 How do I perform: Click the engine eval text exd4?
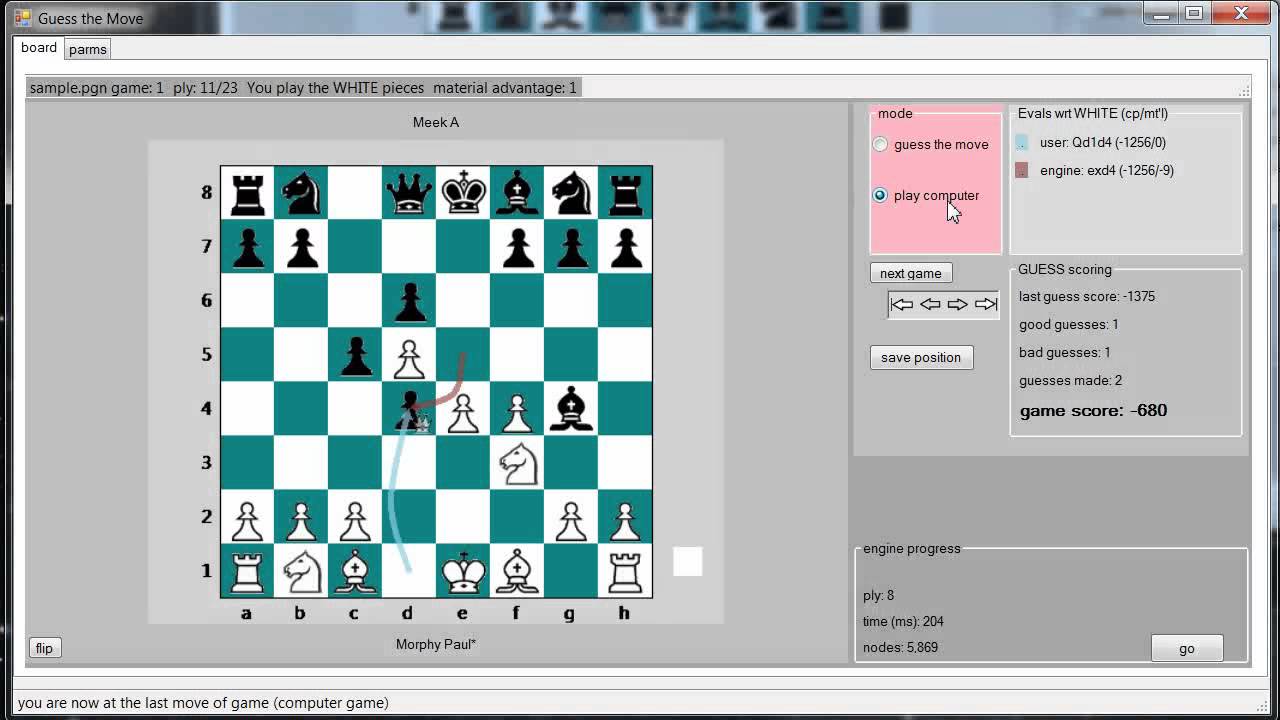pyautogui.click(x=1107, y=171)
